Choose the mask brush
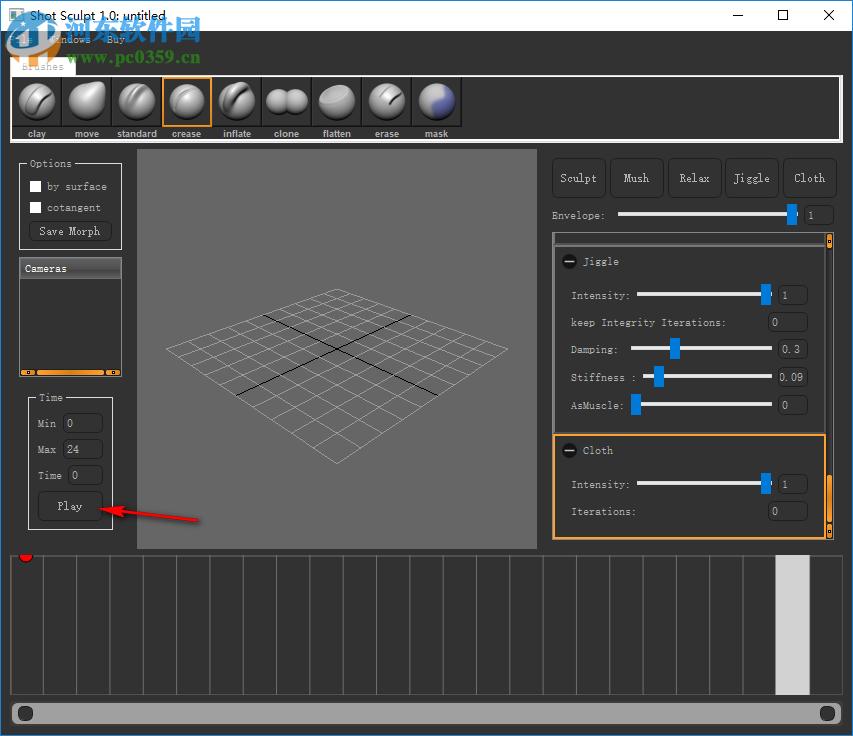The image size is (853, 736). tap(437, 102)
